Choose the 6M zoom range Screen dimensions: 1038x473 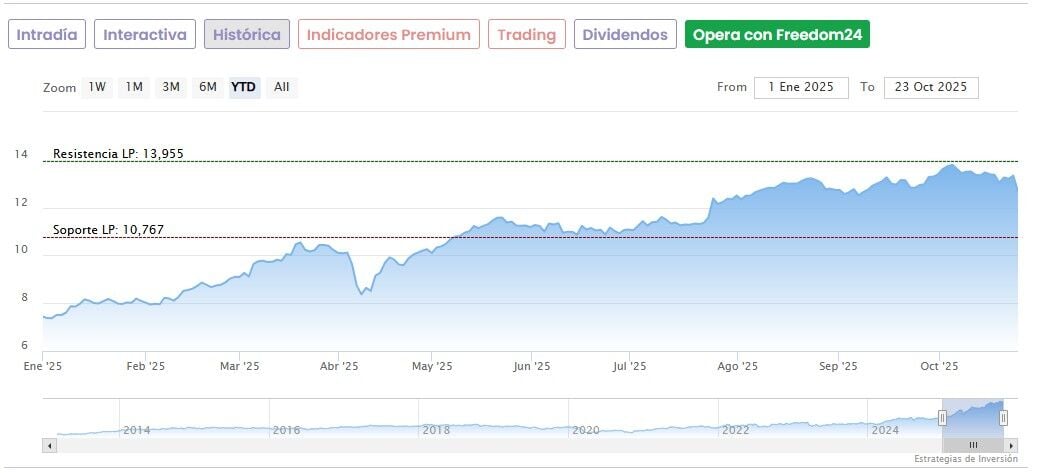click(208, 87)
